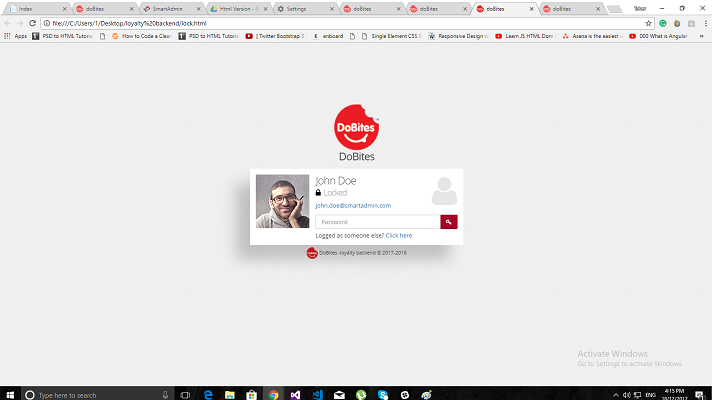Image resolution: width=712 pixels, height=400 pixels.
Task: Click the red key unlock button
Action: [449, 222]
